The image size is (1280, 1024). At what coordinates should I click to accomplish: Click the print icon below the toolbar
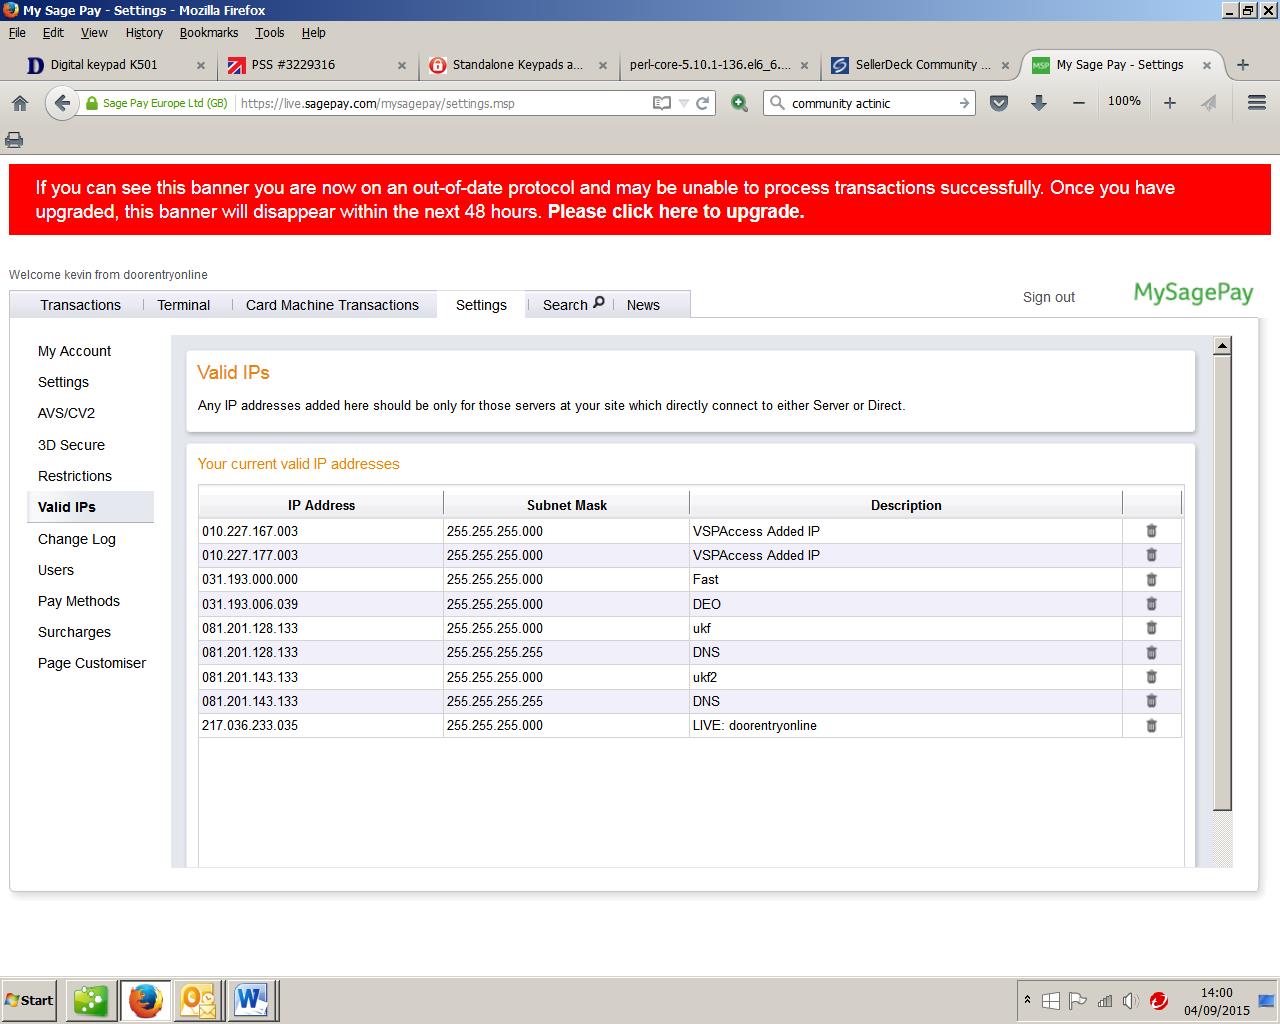(14, 139)
